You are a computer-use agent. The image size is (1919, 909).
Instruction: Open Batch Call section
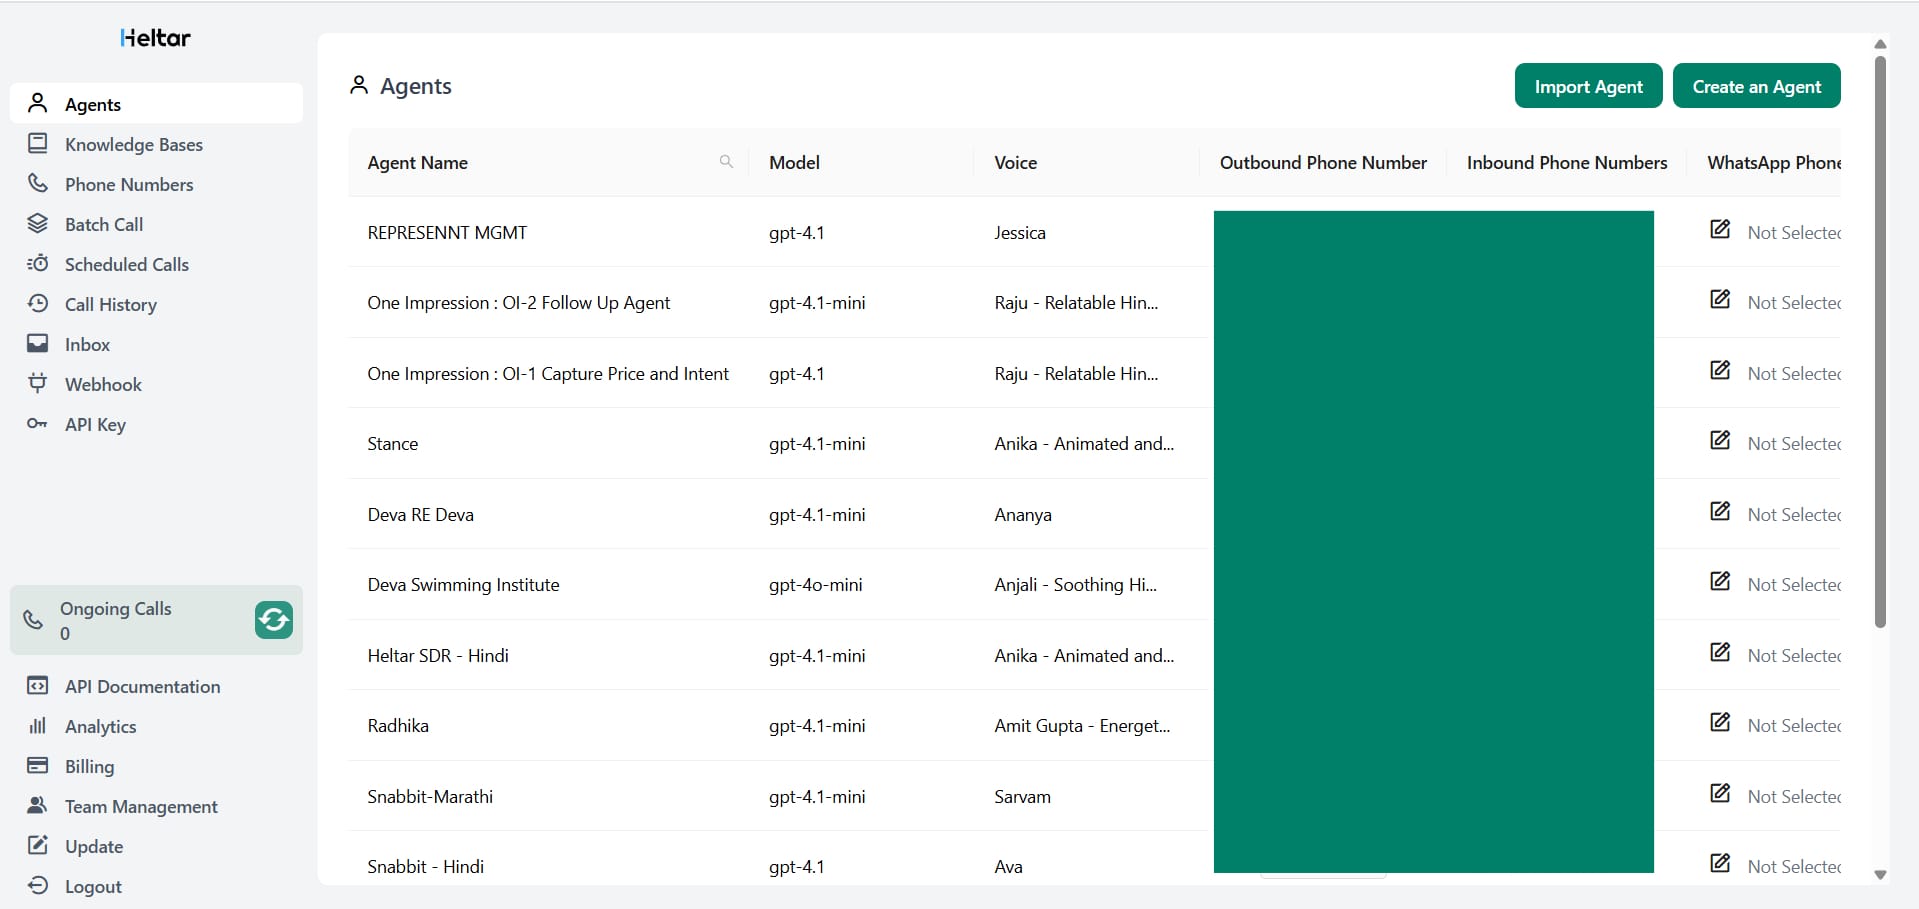point(103,225)
